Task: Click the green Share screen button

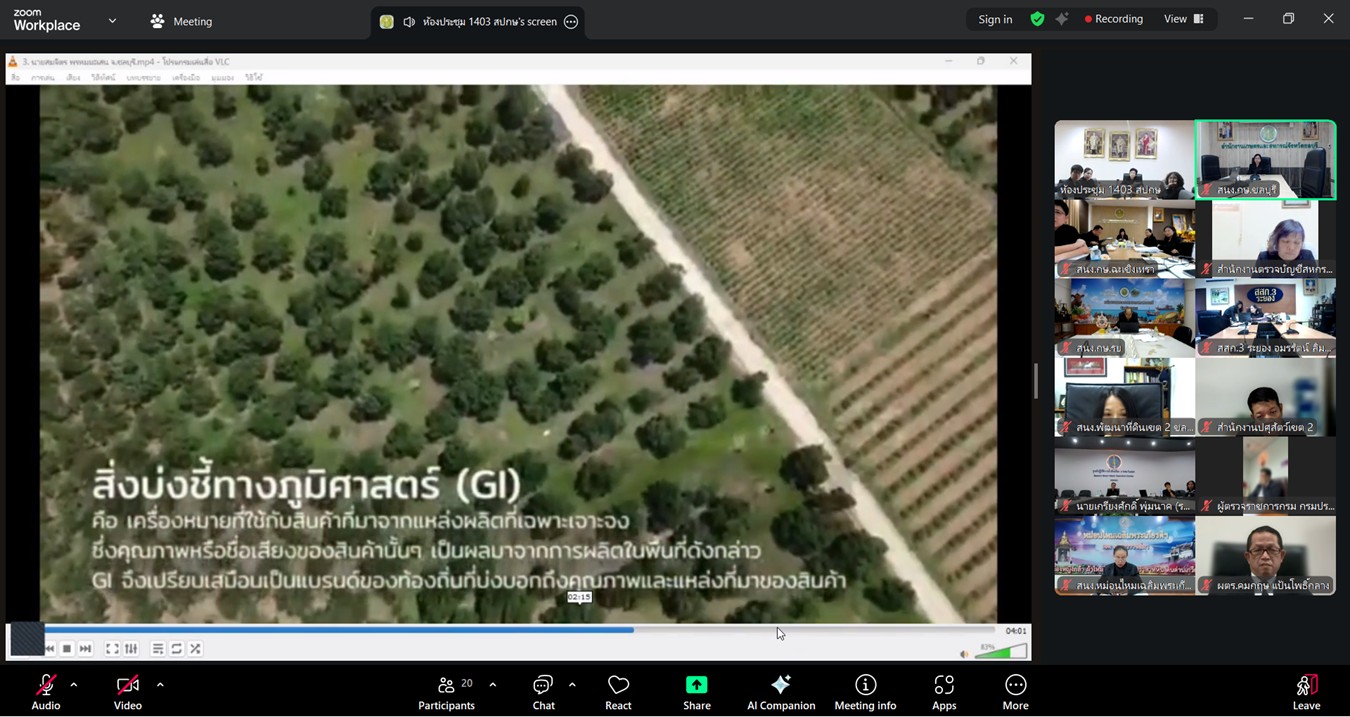Action: click(696, 692)
